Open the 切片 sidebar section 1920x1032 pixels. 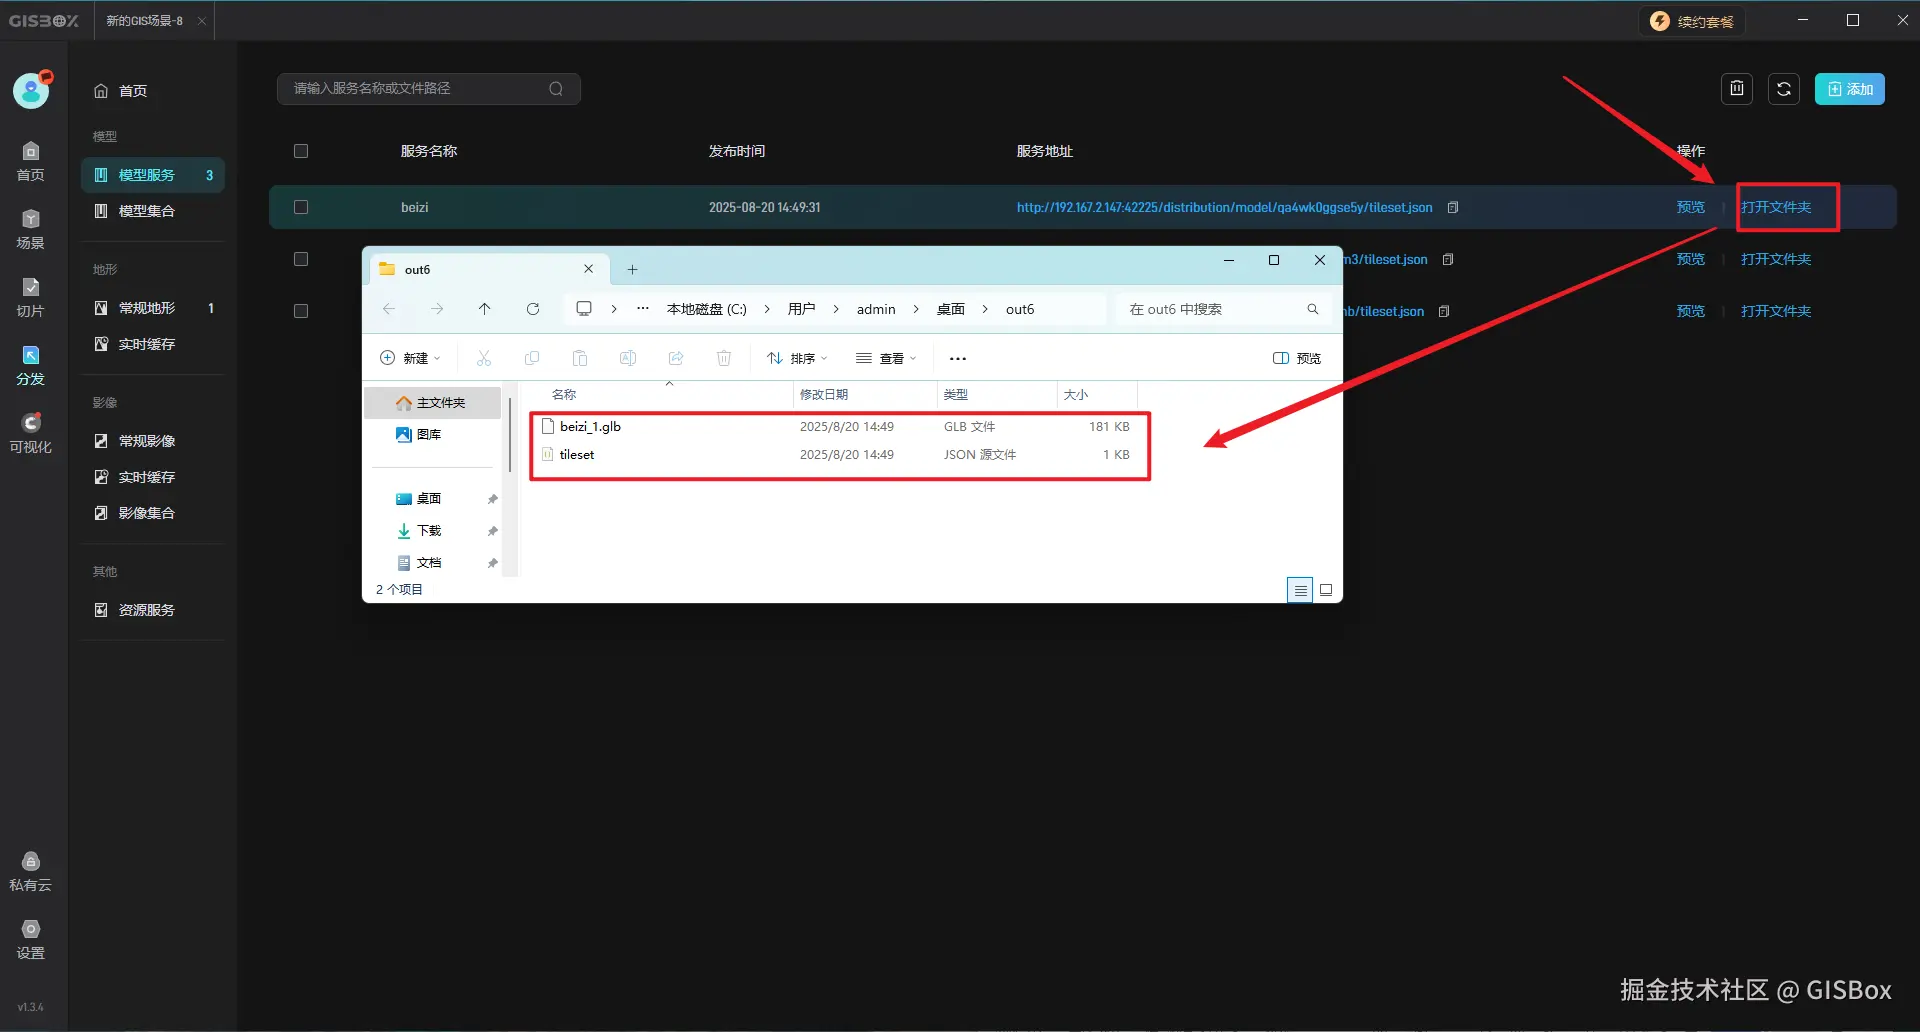pyautogui.click(x=30, y=297)
